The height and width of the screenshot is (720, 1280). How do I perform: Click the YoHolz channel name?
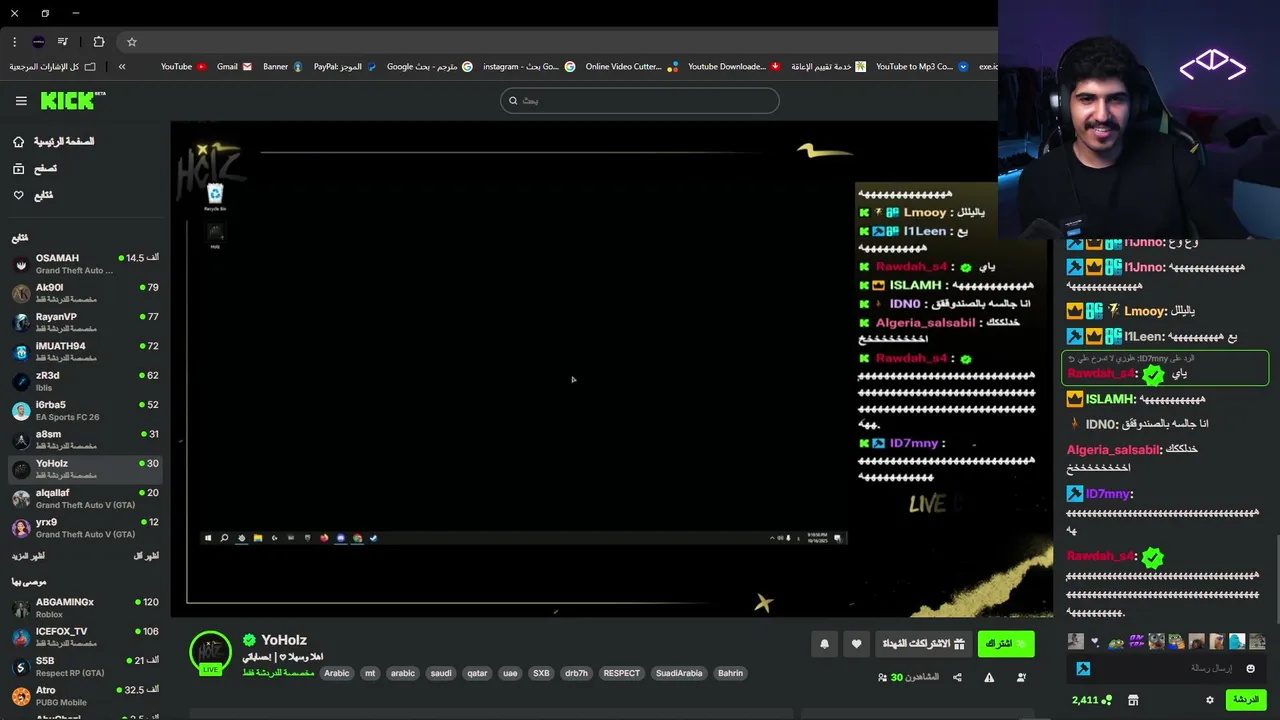point(284,640)
